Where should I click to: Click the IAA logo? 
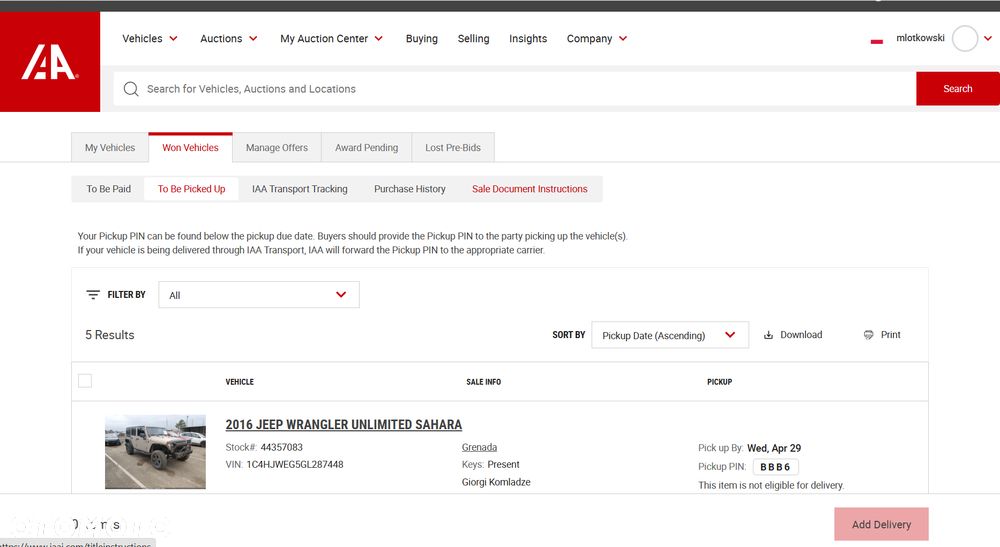(x=50, y=62)
